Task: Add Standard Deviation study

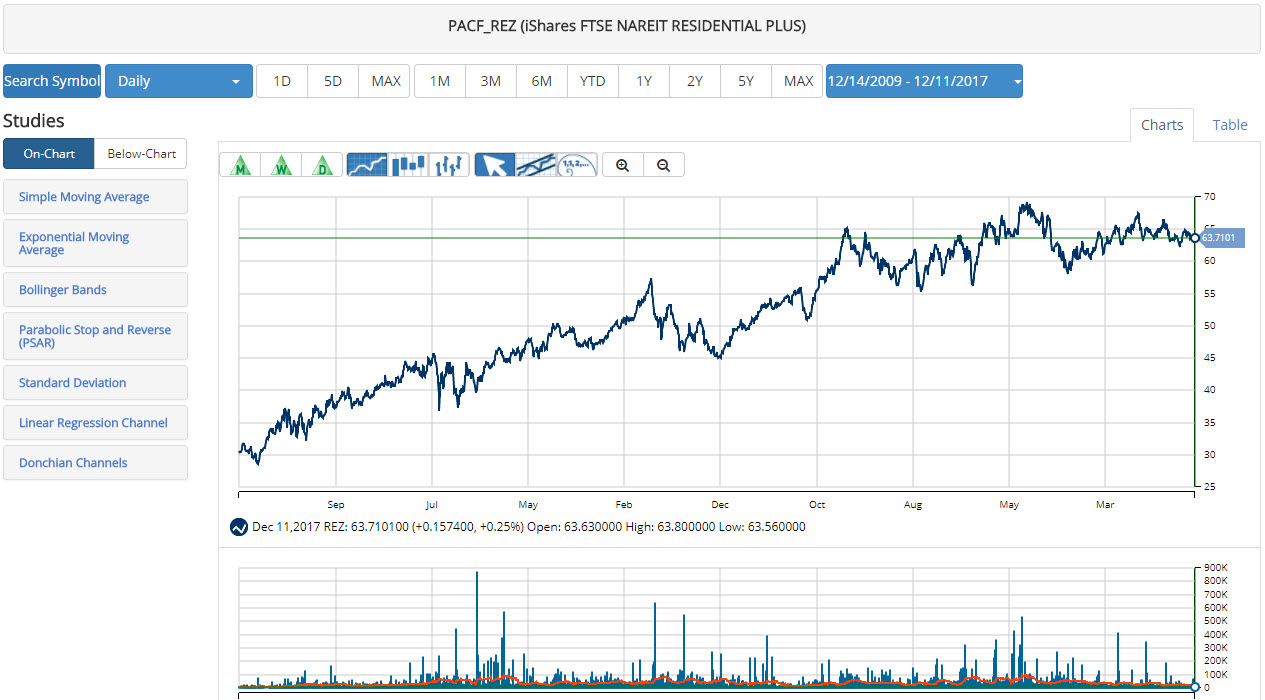Action: tap(95, 383)
